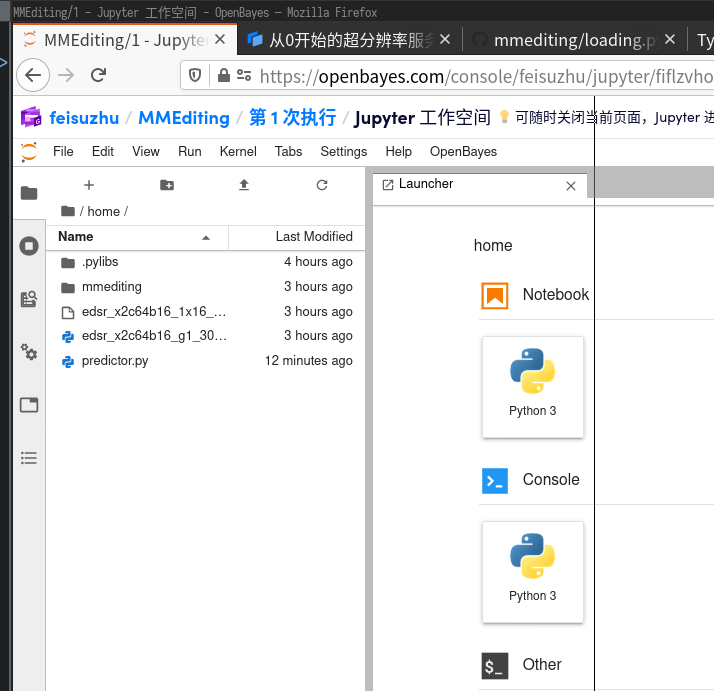Launch a Python 3 Console
Image resolution: width=714 pixels, height=691 pixels.
pos(532,571)
